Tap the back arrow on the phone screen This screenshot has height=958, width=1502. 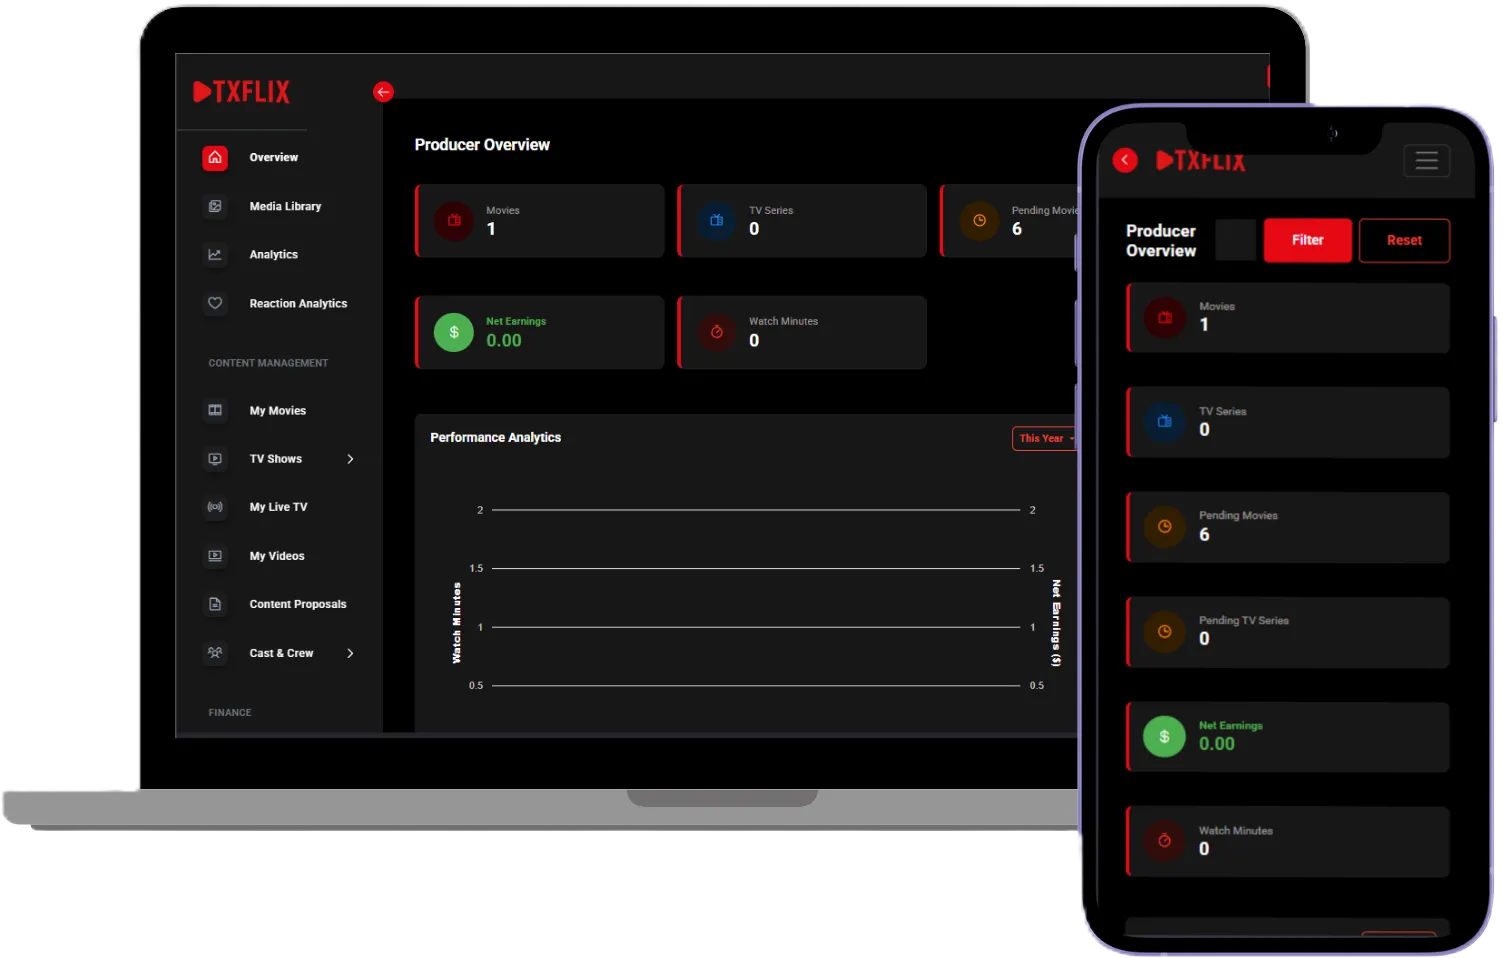(1124, 160)
